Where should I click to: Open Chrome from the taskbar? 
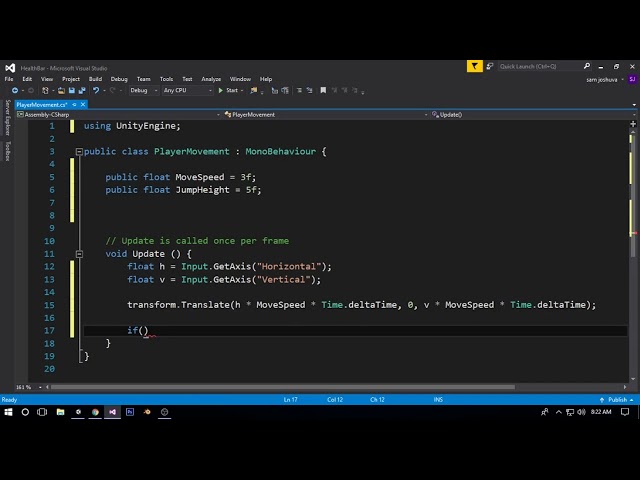[95, 412]
